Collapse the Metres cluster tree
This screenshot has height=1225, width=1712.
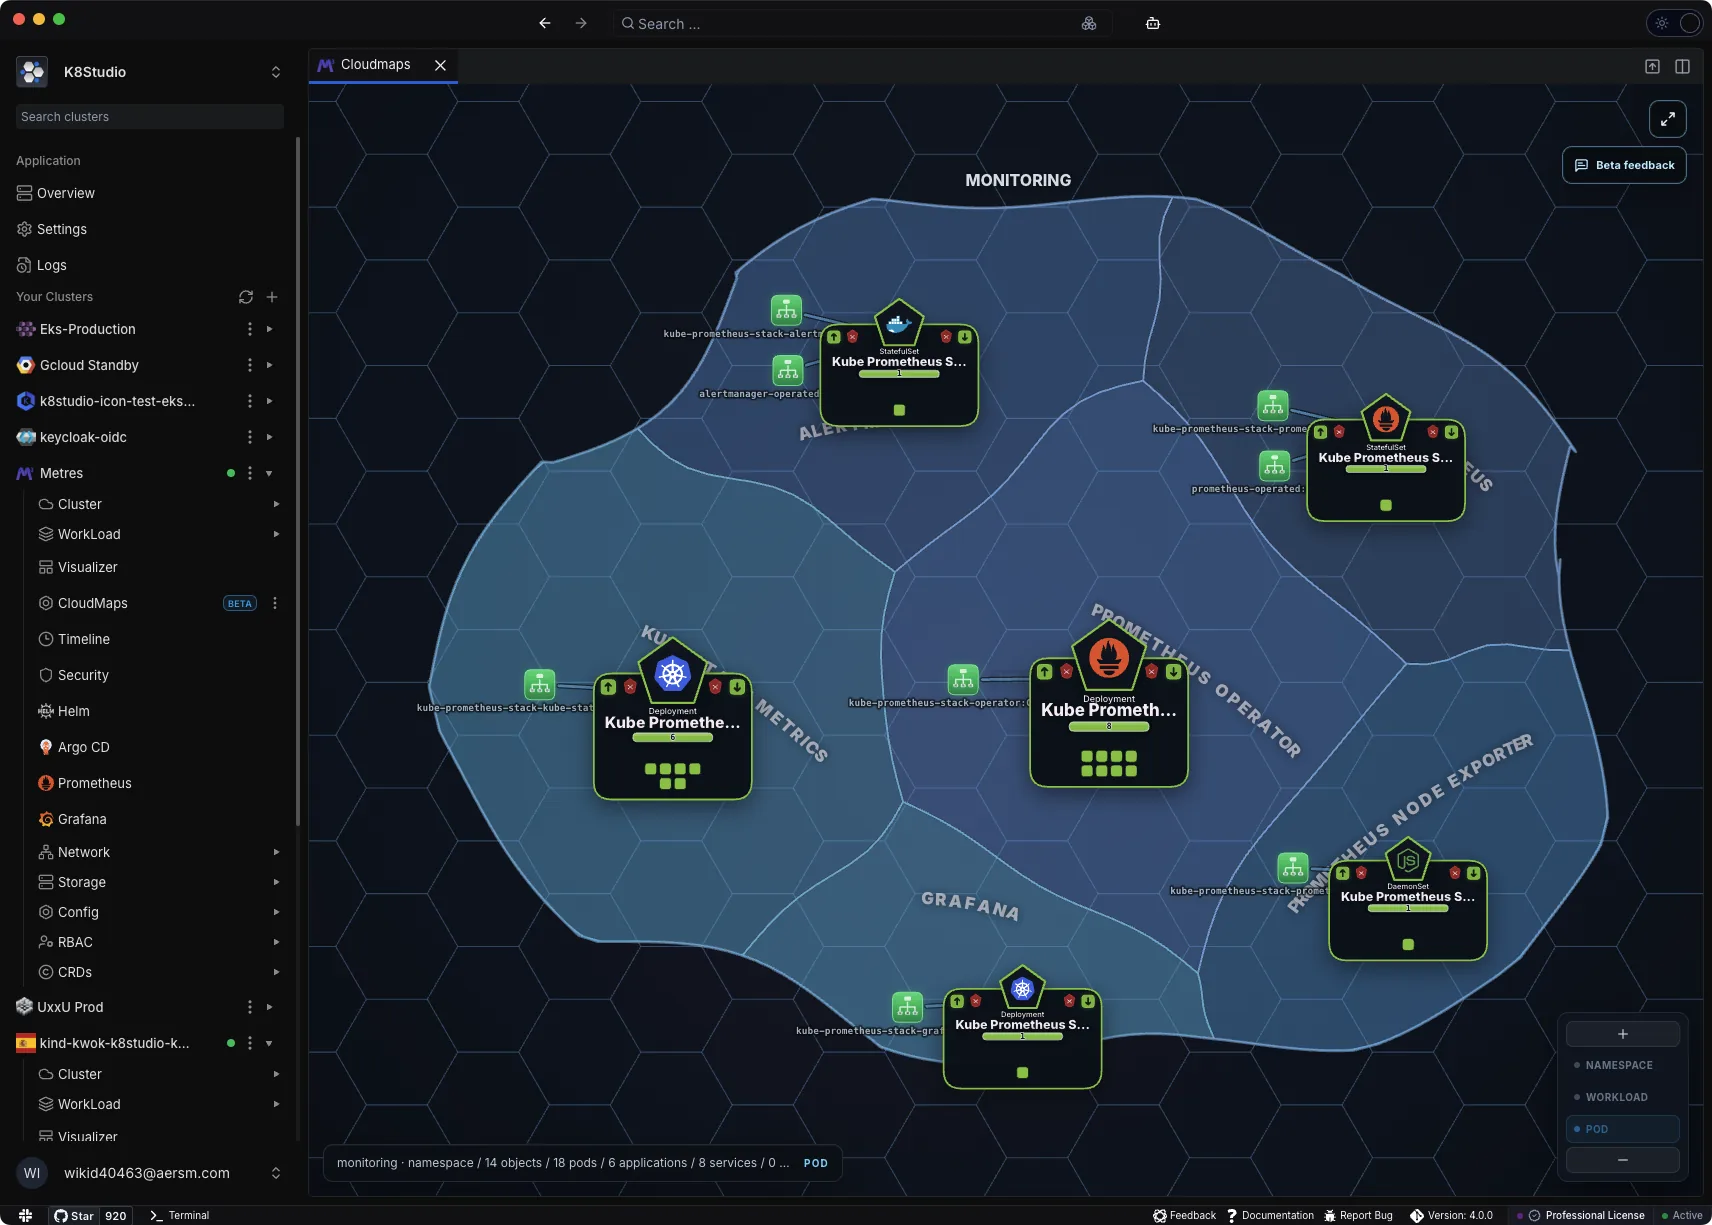pos(269,473)
